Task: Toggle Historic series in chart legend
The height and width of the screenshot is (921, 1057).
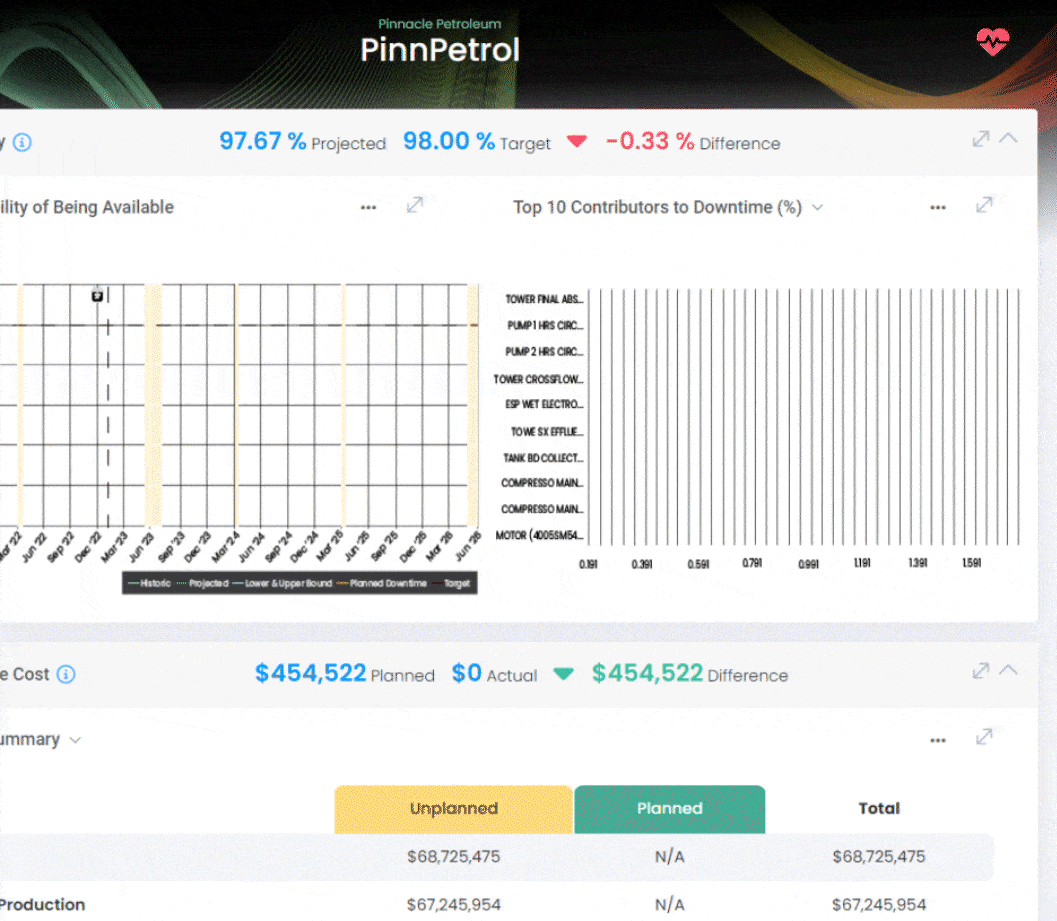Action: tap(150, 583)
